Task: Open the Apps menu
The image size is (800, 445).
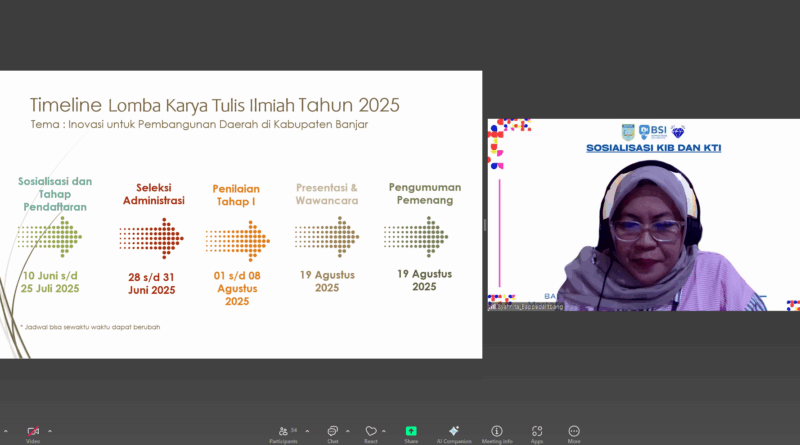Action: click(x=537, y=431)
